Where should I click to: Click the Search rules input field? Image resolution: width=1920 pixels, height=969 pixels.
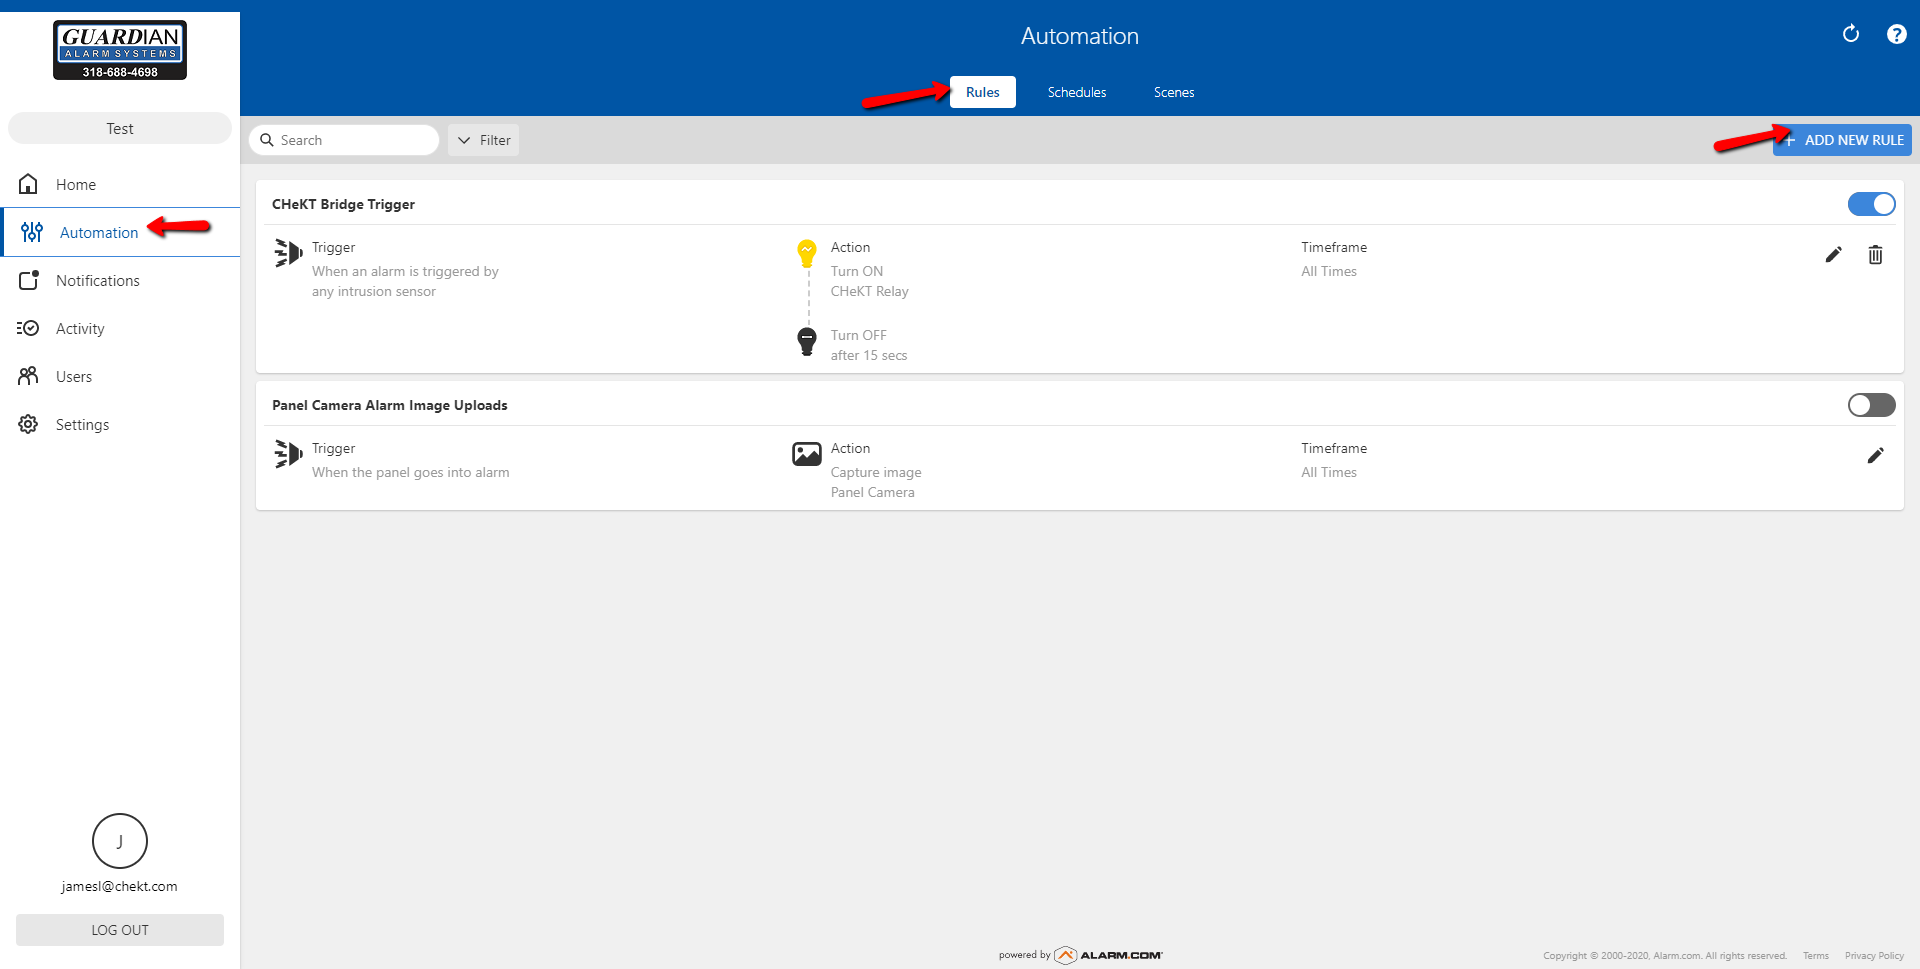coord(344,140)
